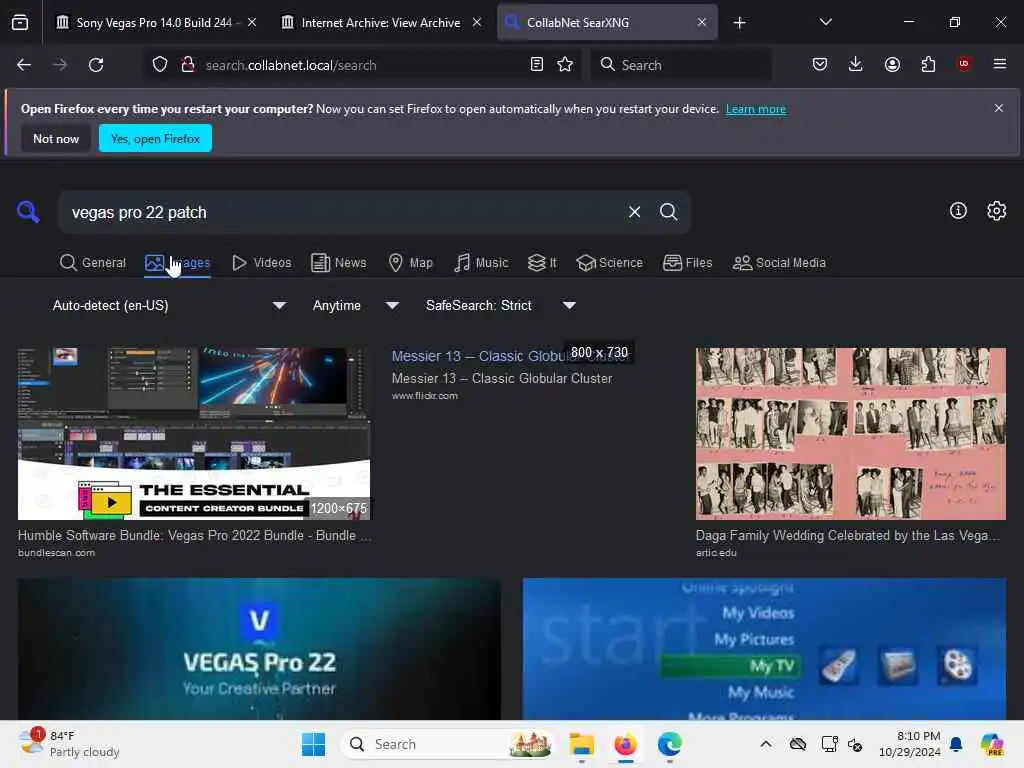Open the tracking protection shield icon
The image size is (1024, 768).
[x=160, y=65]
